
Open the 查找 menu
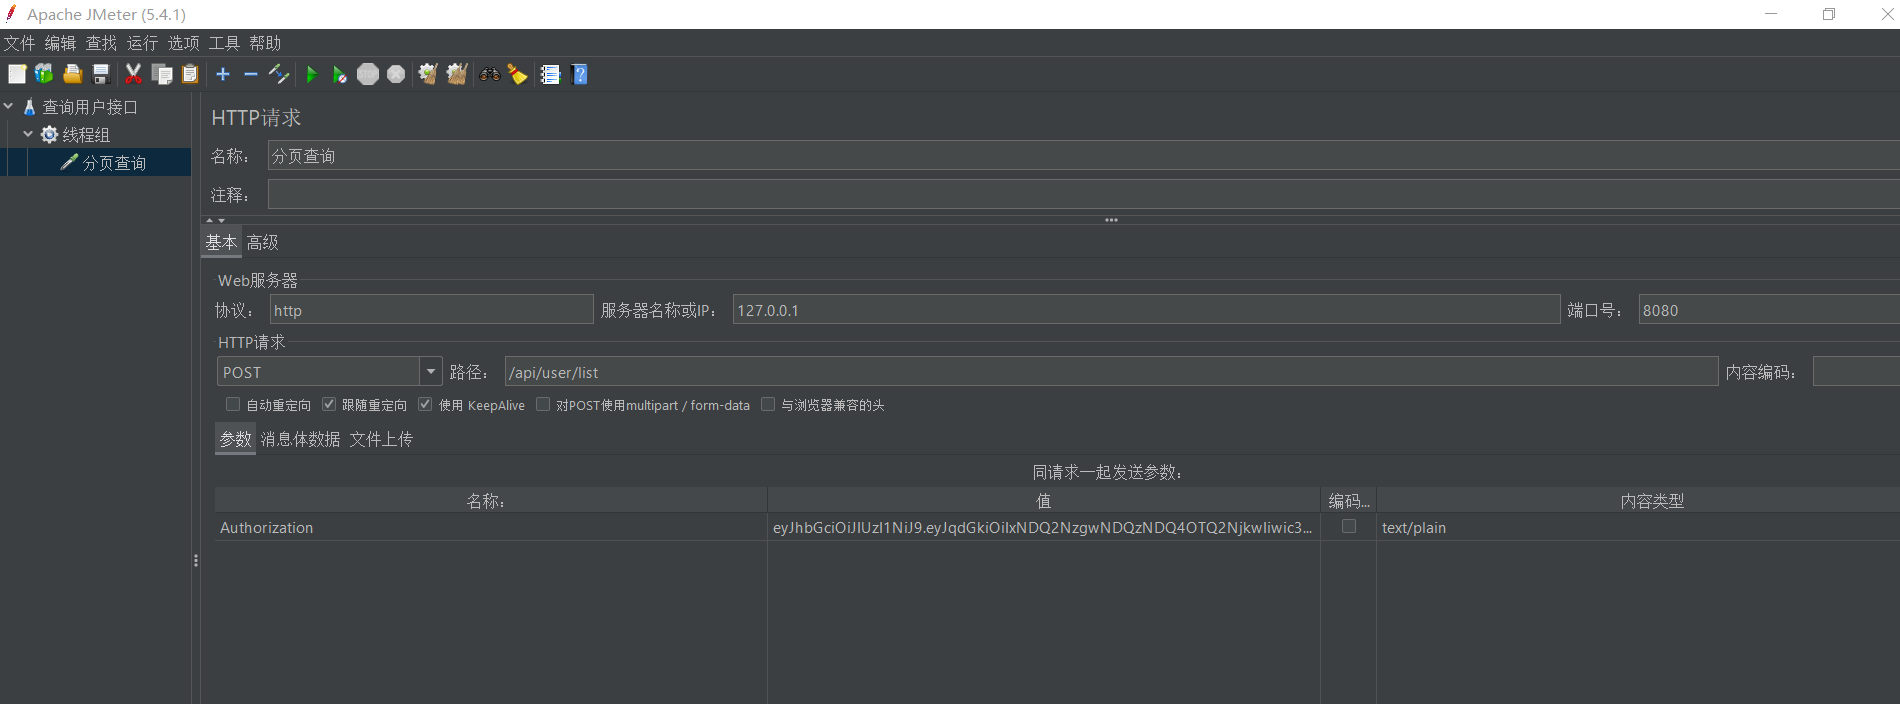point(101,43)
